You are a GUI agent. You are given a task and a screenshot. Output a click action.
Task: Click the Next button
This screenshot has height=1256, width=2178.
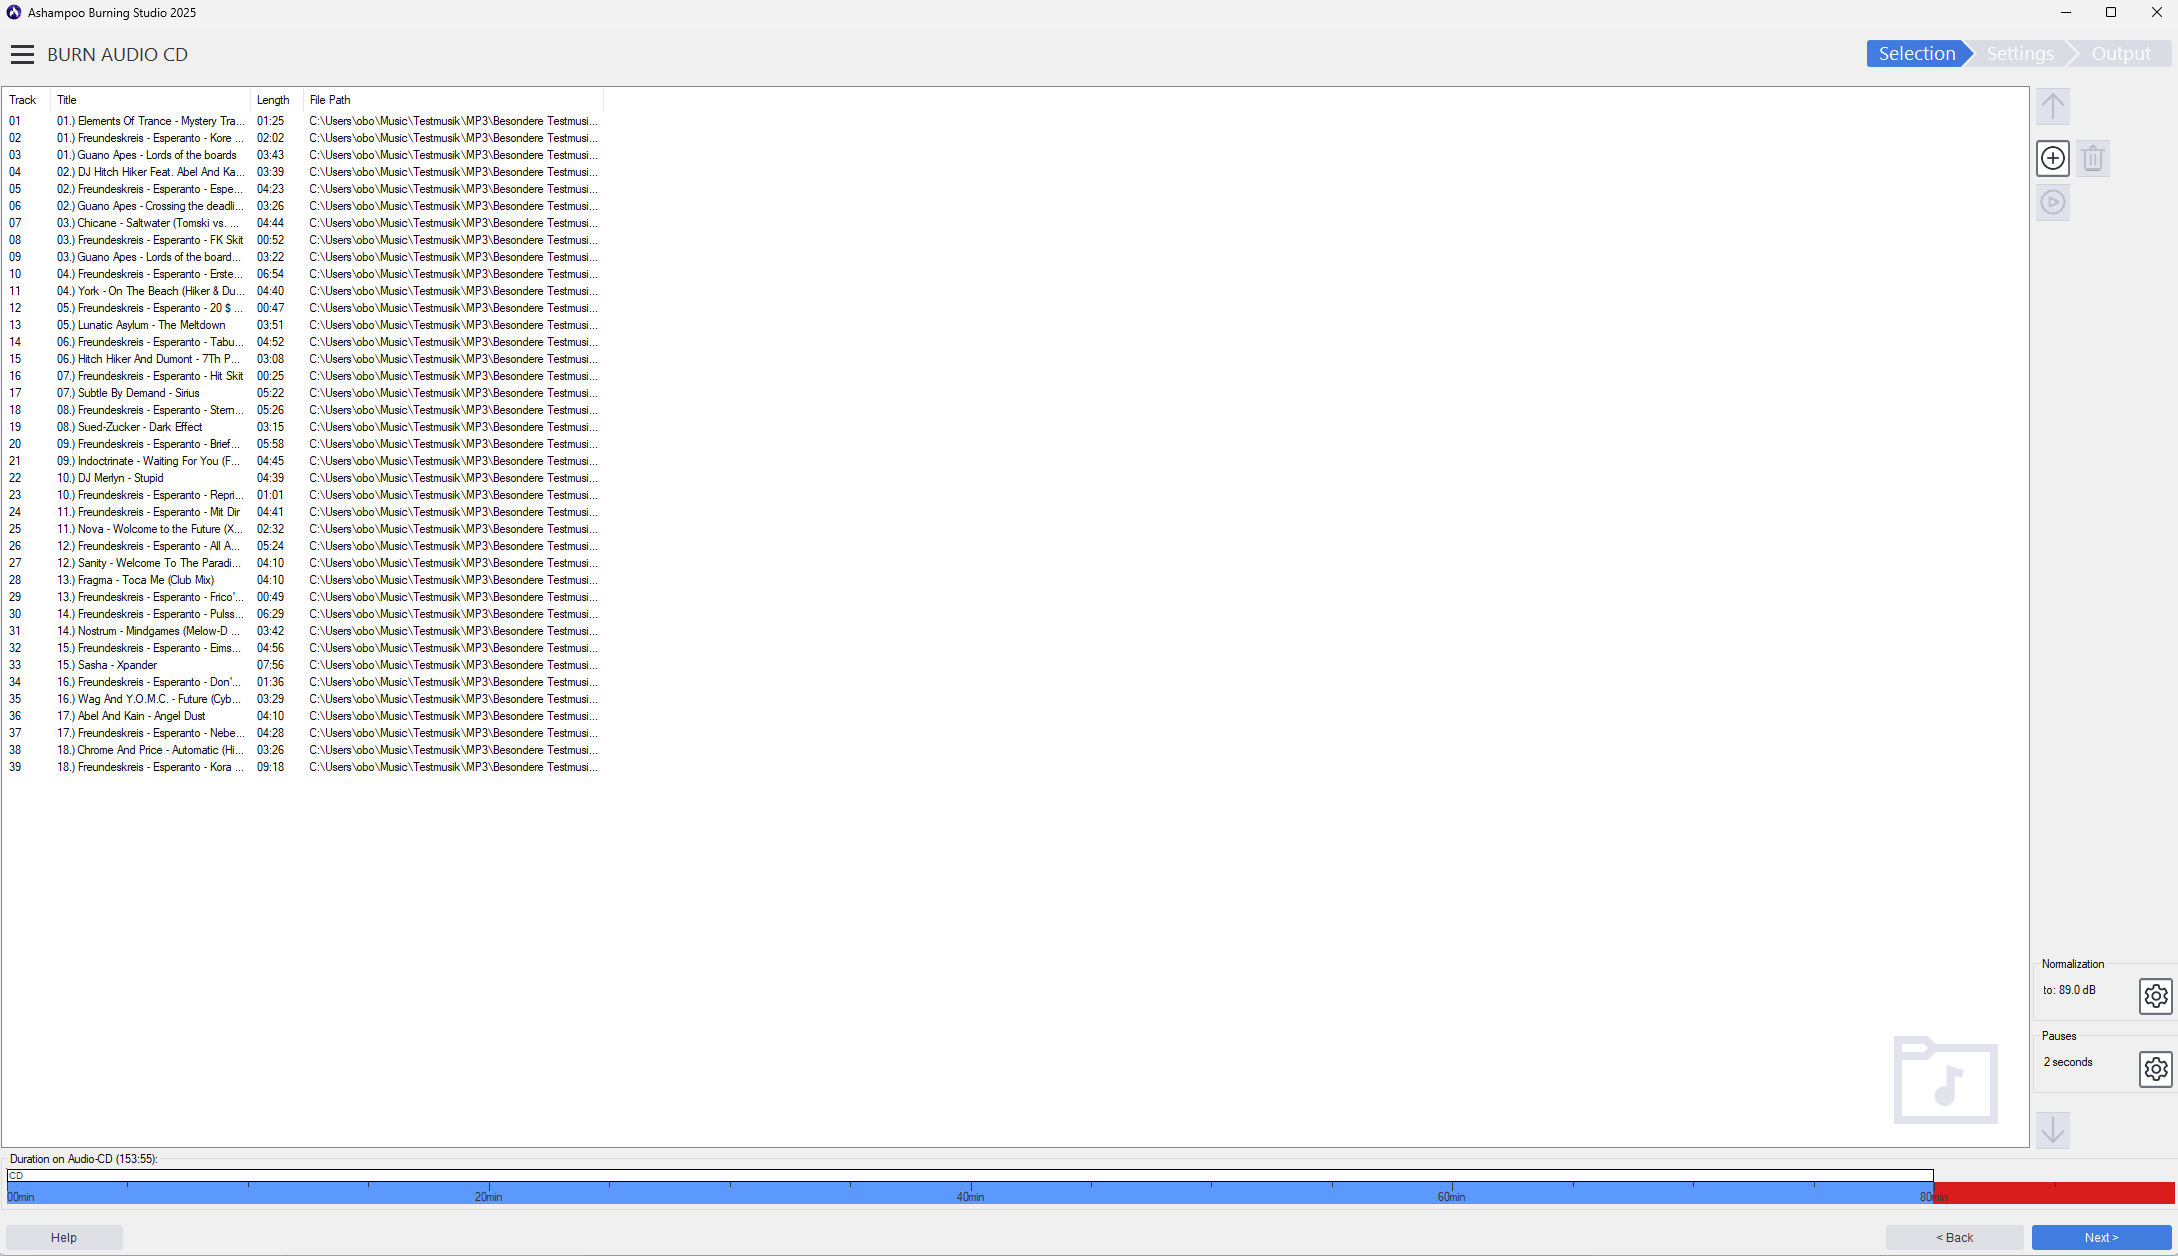[x=2101, y=1238]
